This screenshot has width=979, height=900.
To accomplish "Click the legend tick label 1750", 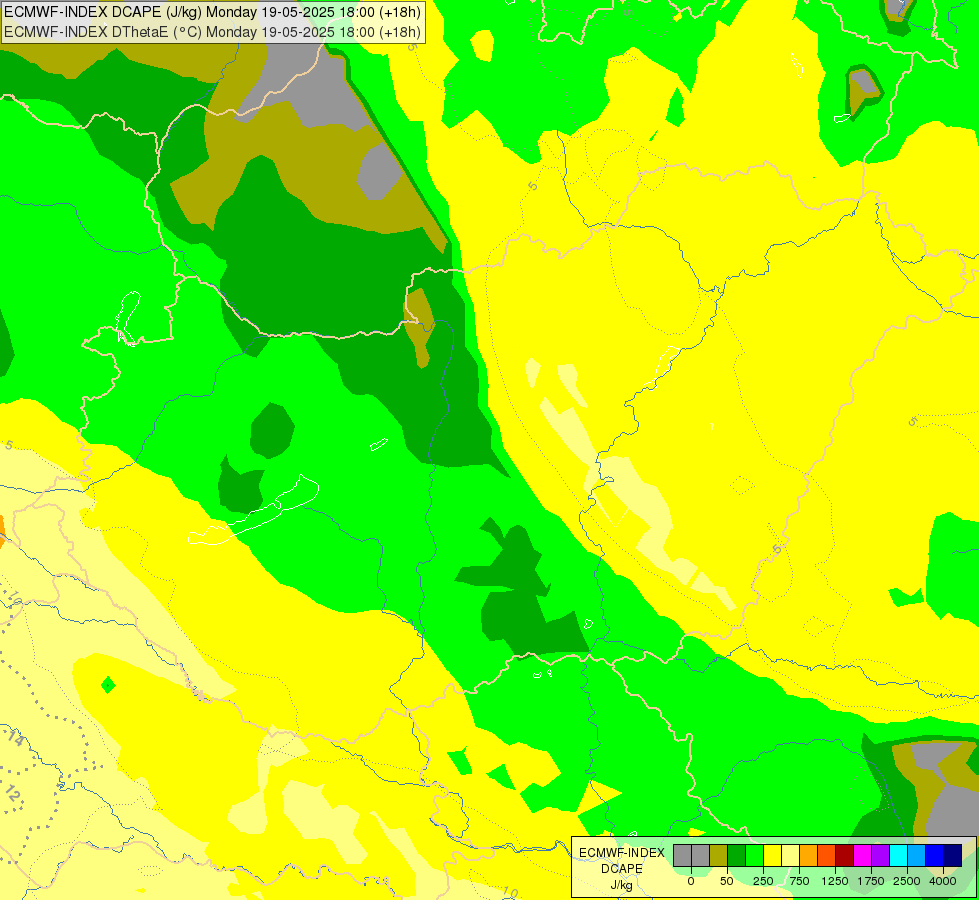I will (871, 881).
